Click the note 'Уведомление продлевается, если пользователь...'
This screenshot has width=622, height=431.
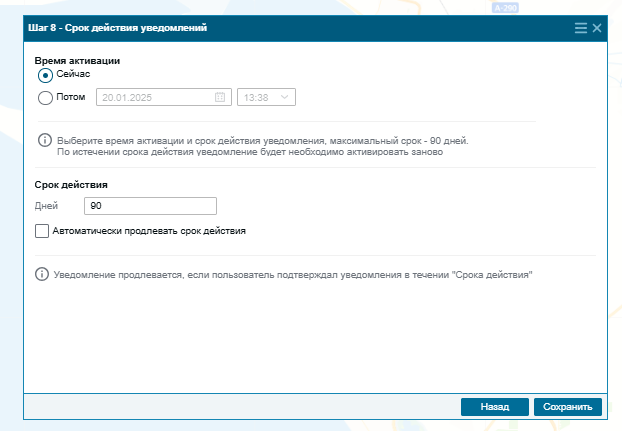[293, 275]
